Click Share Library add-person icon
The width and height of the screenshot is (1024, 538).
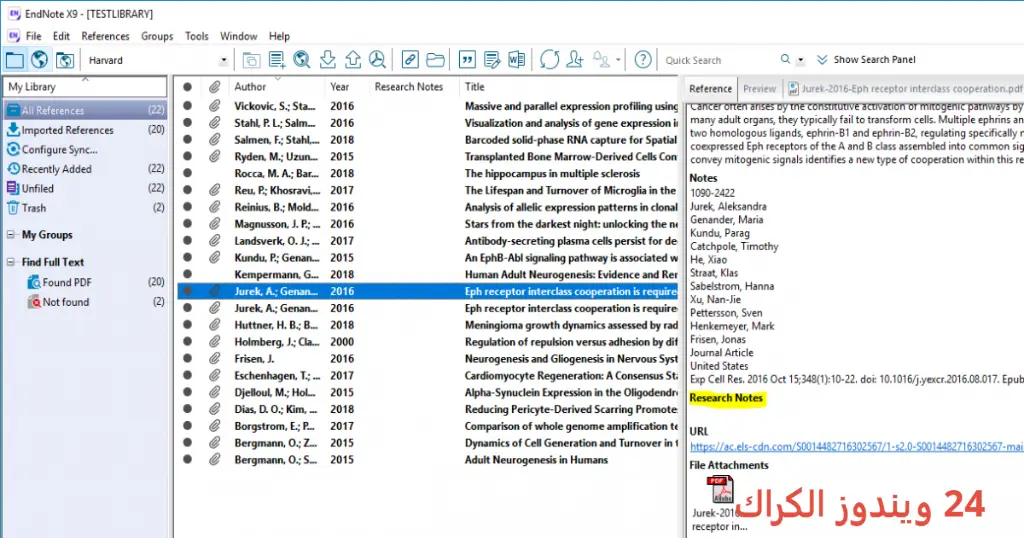point(575,60)
